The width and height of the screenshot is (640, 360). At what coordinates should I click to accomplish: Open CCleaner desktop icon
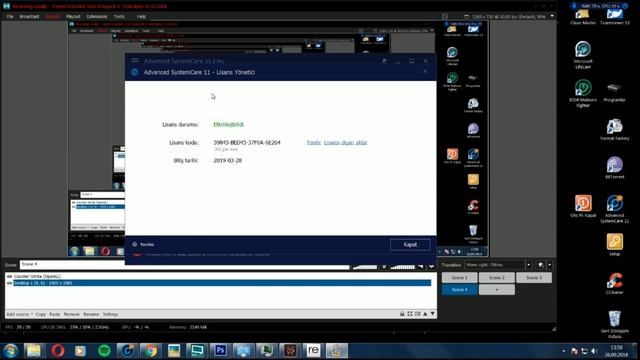pyautogui.click(x=614, y=283)
